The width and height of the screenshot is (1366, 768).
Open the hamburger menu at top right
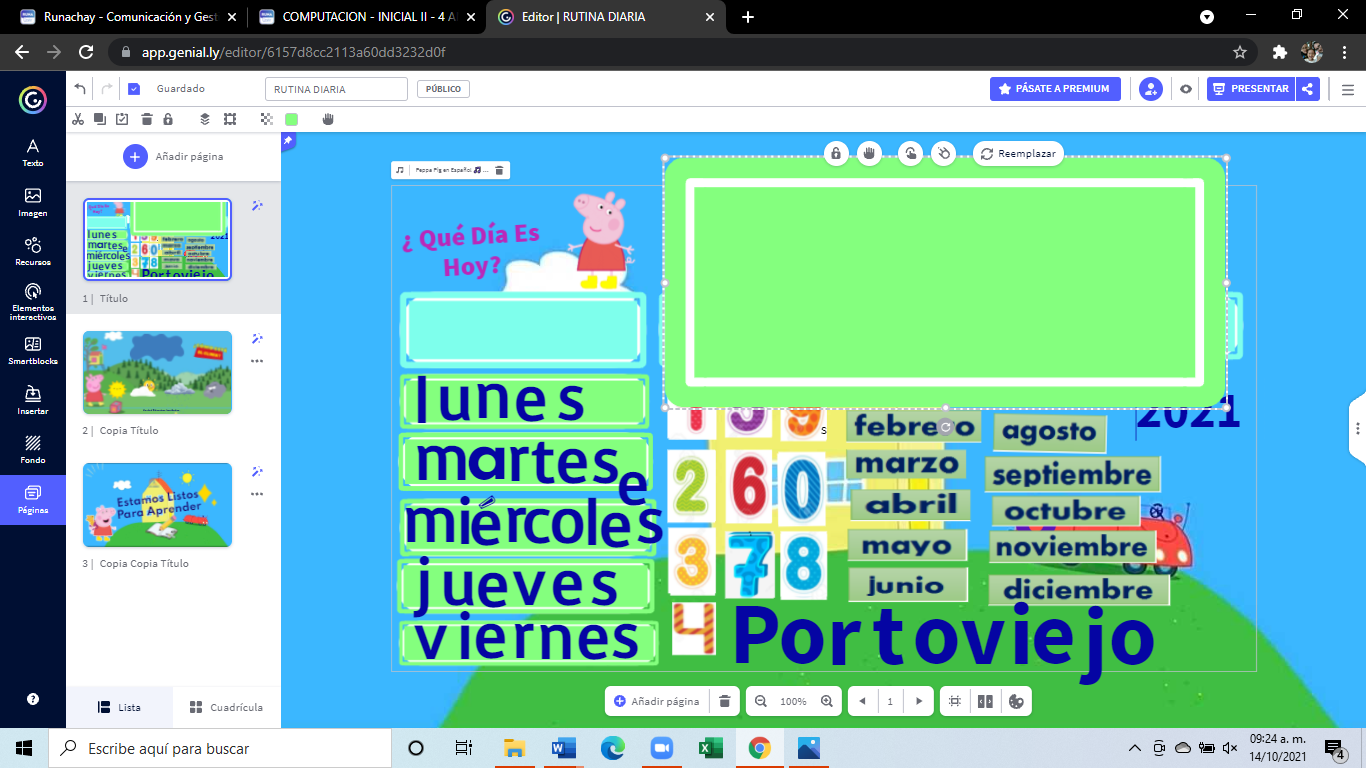[1347, 89]
